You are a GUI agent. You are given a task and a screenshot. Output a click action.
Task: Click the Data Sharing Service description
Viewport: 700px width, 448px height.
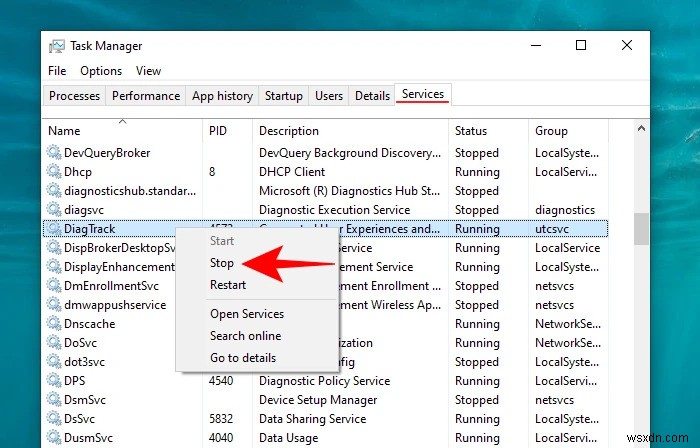[312, 419]
